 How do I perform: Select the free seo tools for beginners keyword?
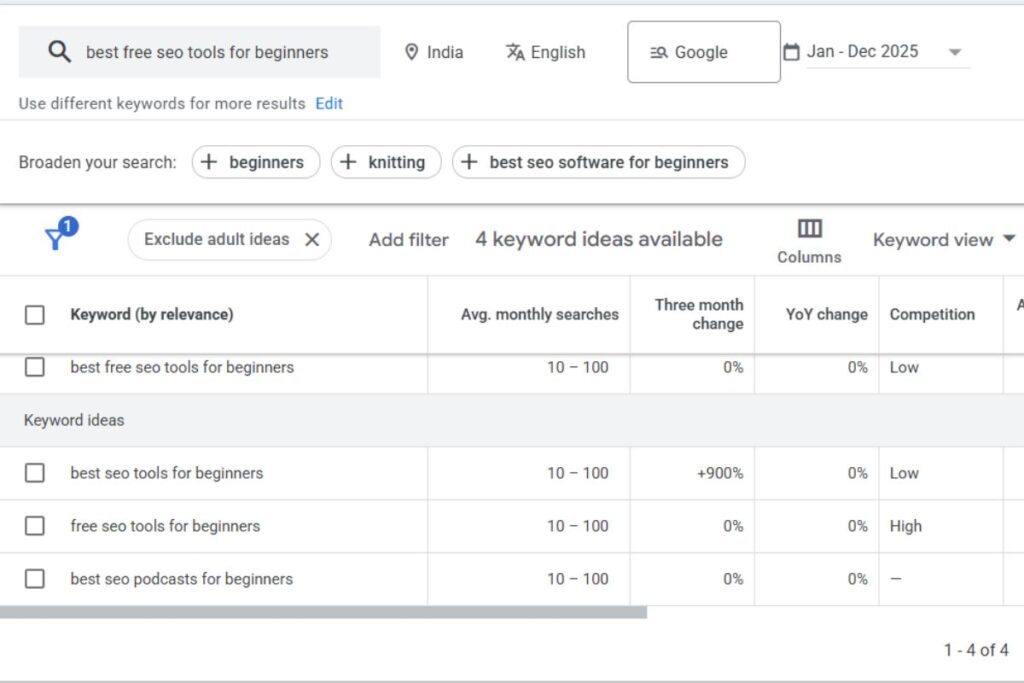34,526
